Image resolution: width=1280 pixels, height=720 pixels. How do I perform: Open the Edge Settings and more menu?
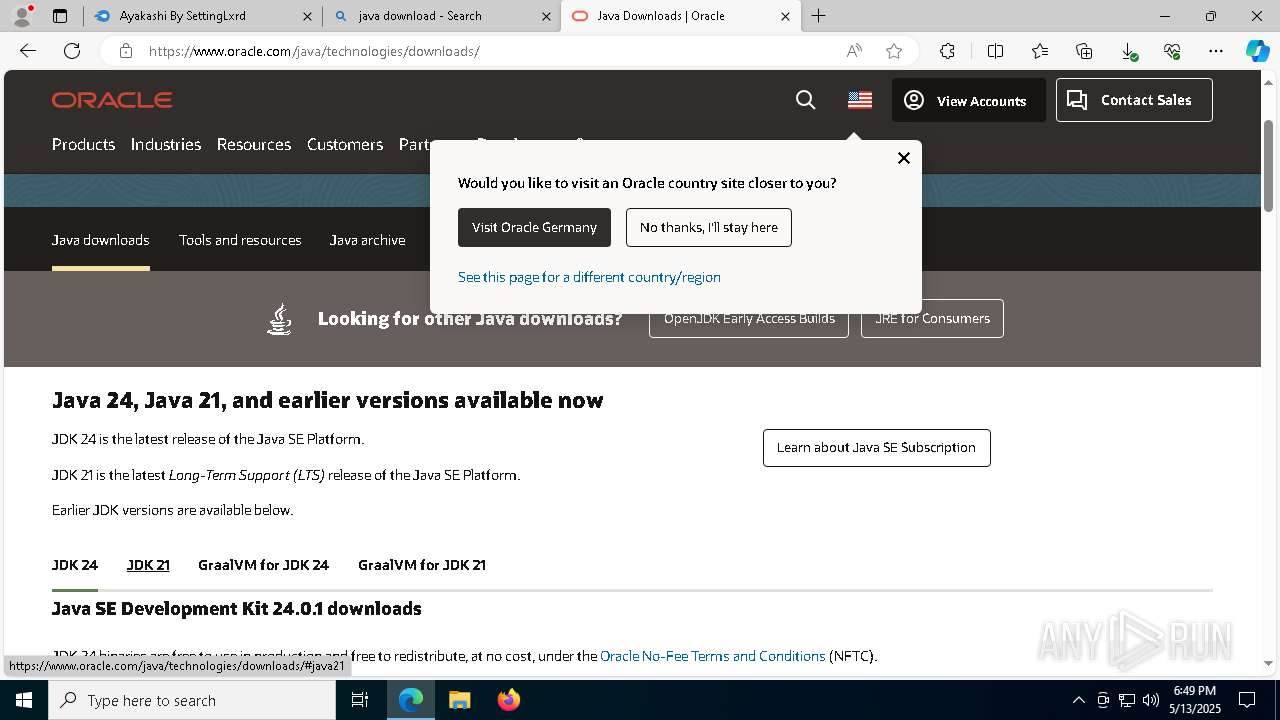tap(1216, 51)
